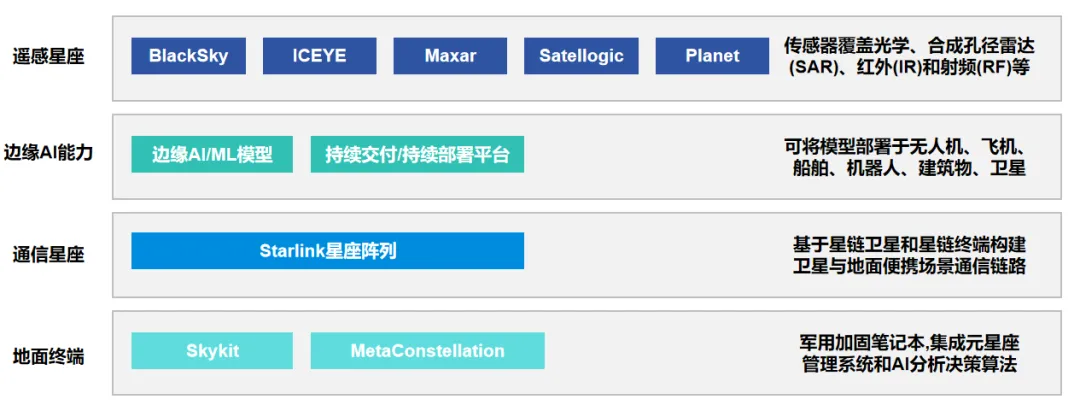Open the MetaConstellation box
This screenshot has height=411, width=1080.
coord(427,351)
